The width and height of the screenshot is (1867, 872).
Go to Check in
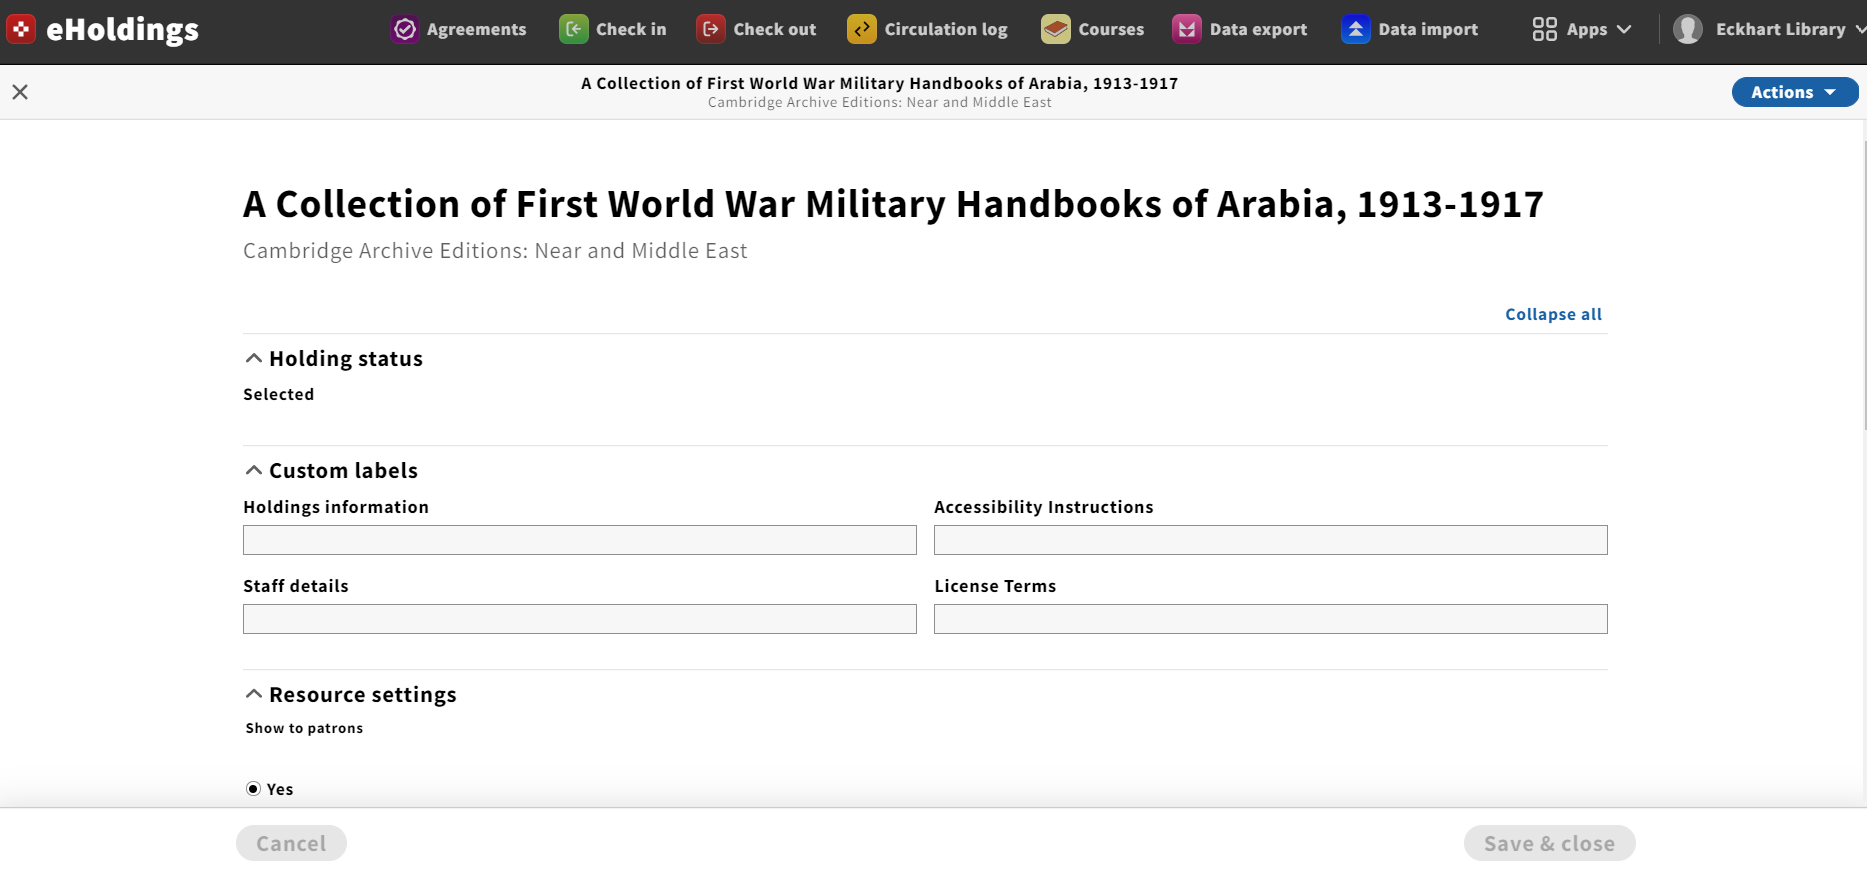click(x=613, y=29)
